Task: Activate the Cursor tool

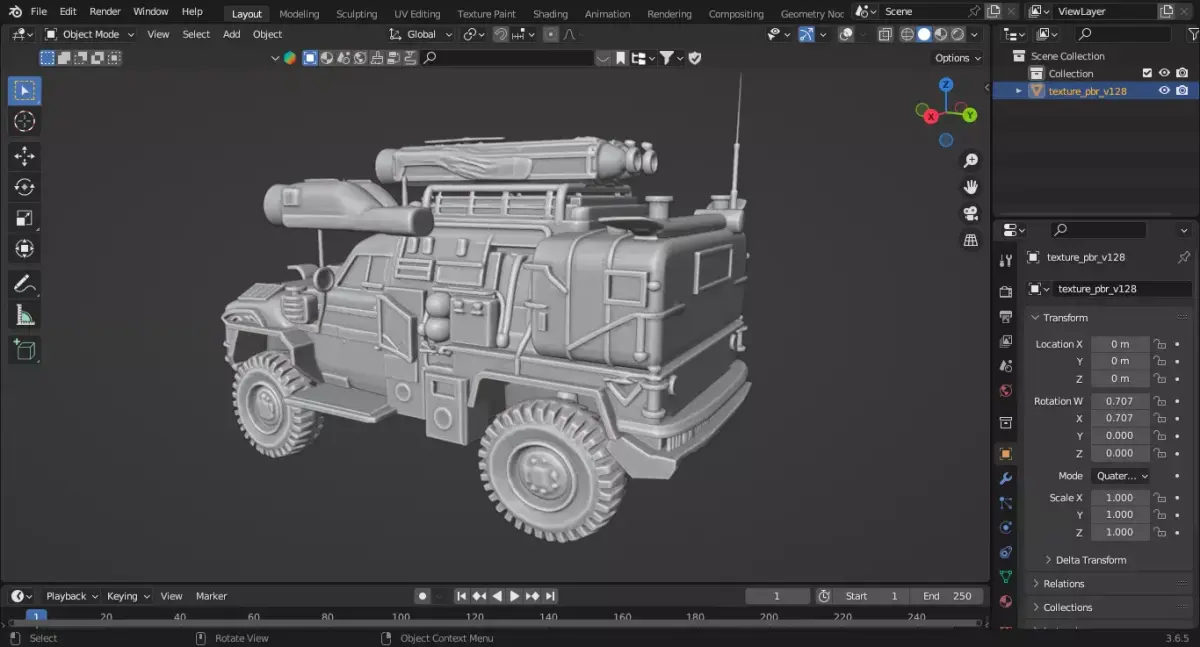Action: pos(25,122)
